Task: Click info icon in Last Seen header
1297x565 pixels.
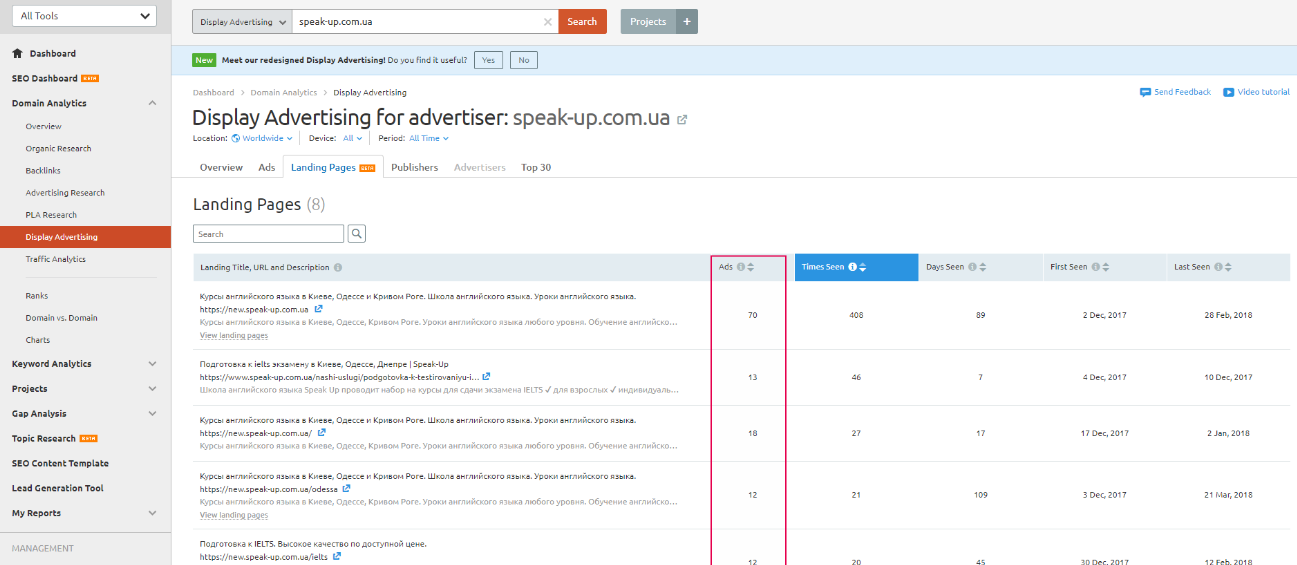Action: coord(1219,267)
